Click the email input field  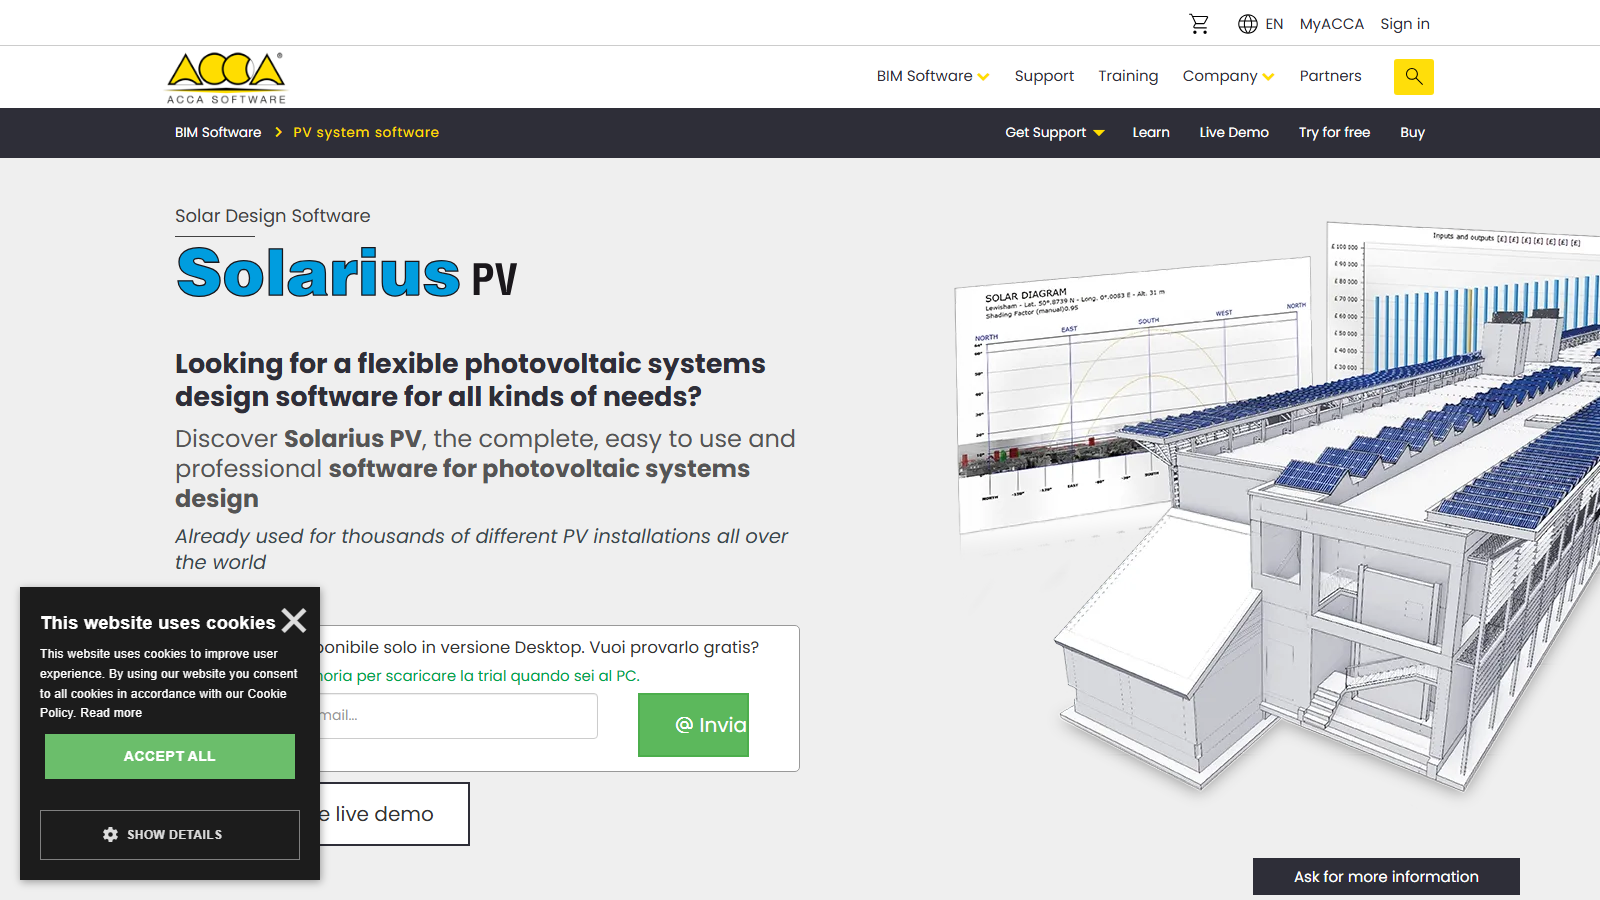click(x=458, y=716)
